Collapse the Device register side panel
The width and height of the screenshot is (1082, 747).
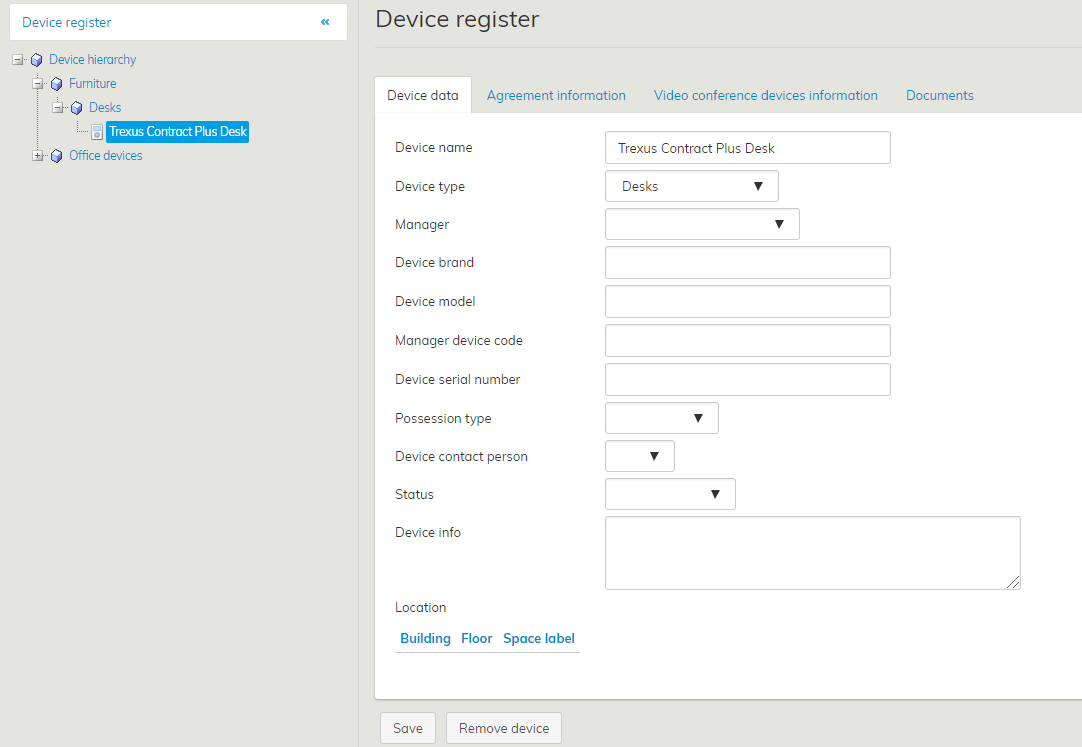coord(325,22)
